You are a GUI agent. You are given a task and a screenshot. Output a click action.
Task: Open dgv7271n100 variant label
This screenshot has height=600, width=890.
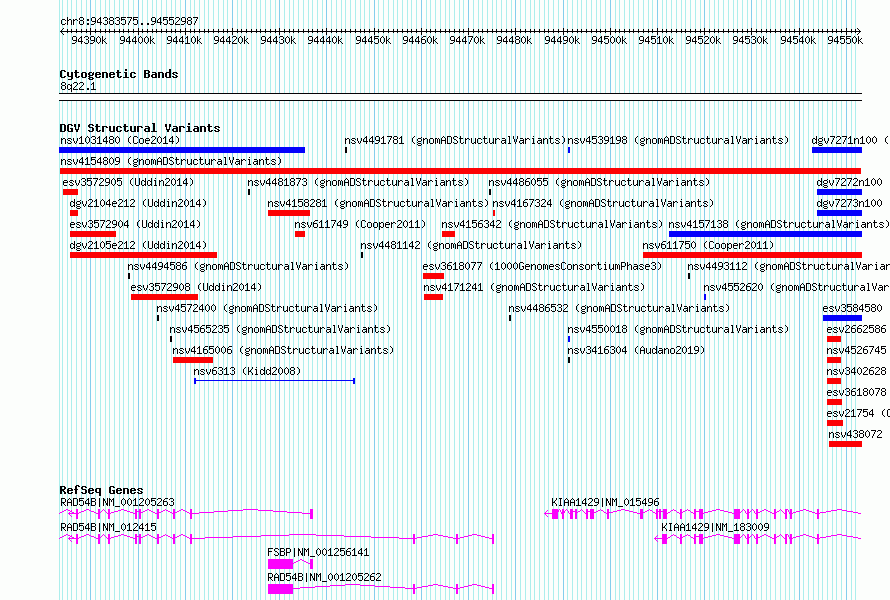[850, 140]
